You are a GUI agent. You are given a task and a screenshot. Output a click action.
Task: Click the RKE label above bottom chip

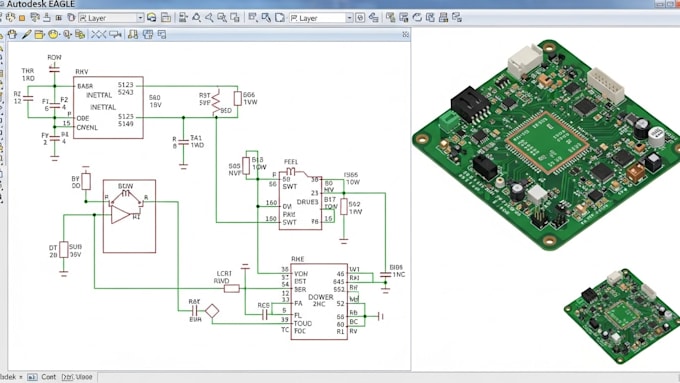298,259
